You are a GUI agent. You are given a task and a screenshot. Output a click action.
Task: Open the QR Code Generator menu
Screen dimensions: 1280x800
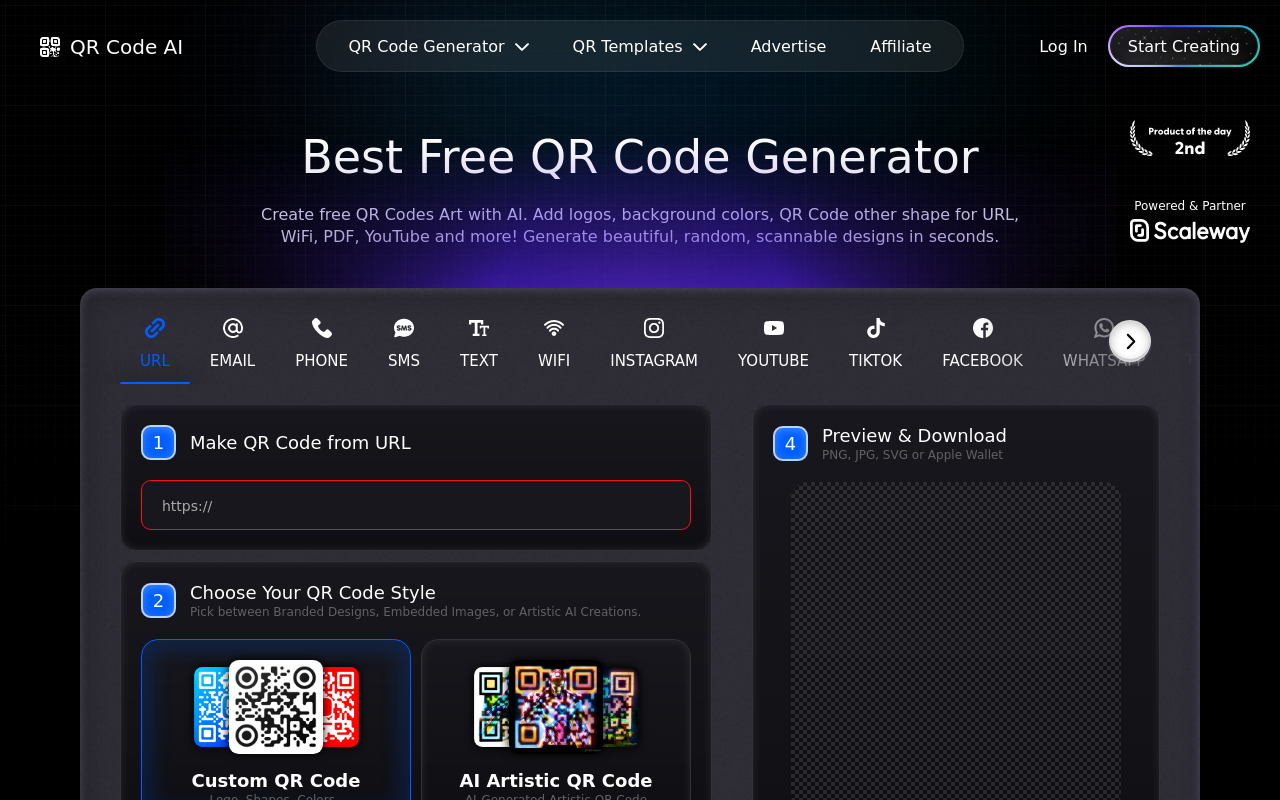click(x=439, y=46)
